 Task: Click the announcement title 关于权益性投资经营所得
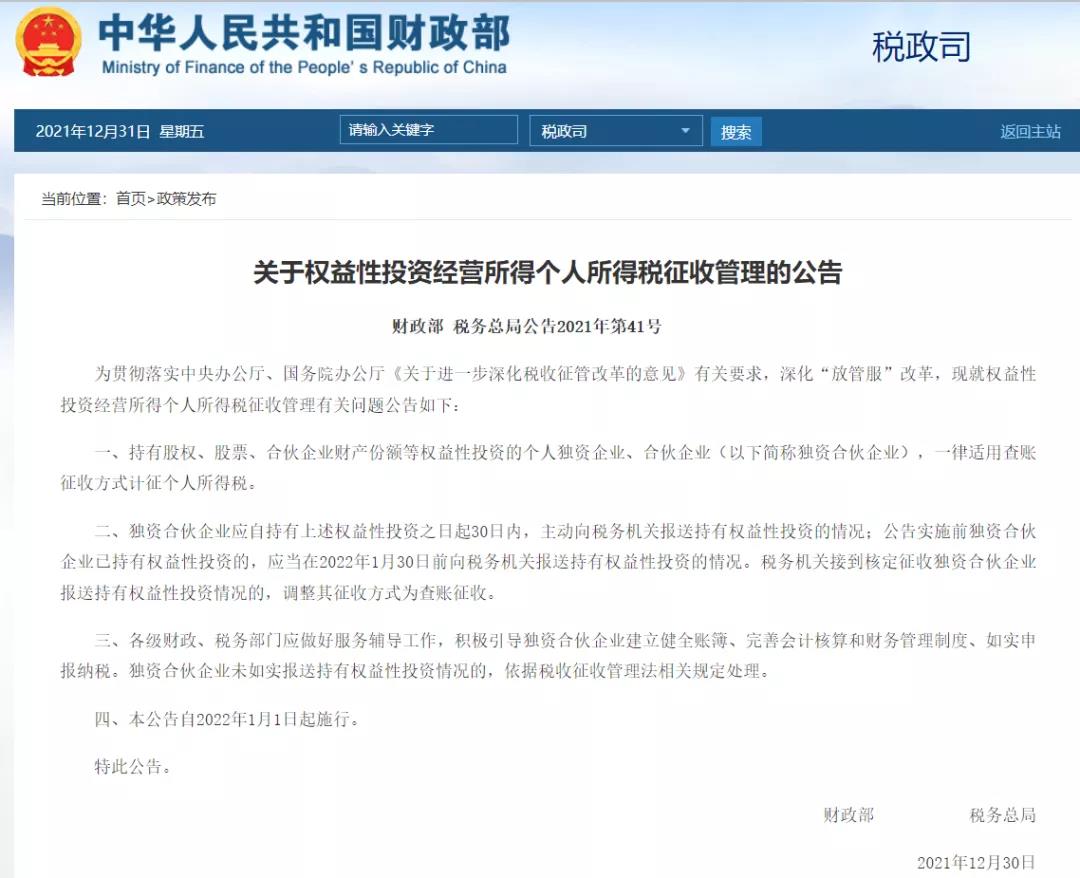pyautogui.click(x=548, y=272)
